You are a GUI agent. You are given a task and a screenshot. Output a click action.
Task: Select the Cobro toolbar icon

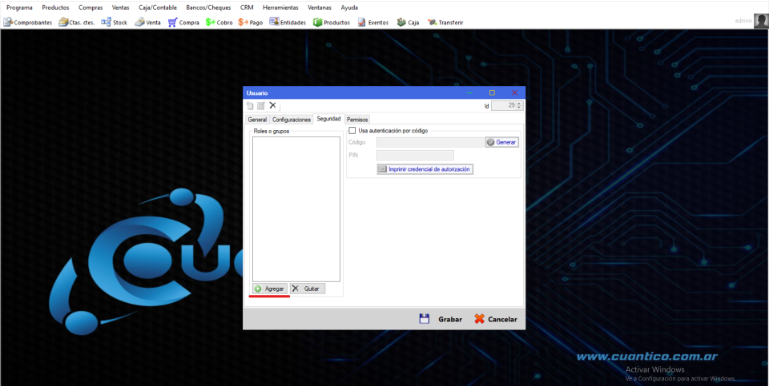tap(219, 23)
